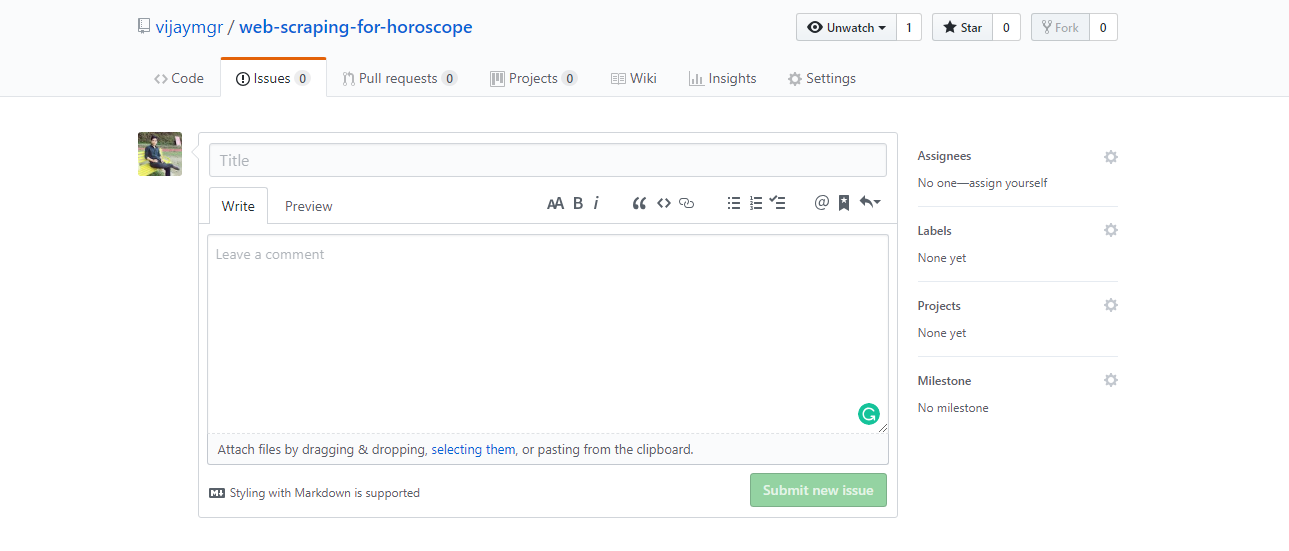This screenshot has height=551, width=1289.
Task: Click 'assign yourself' link
Action: coord(1006,183)
